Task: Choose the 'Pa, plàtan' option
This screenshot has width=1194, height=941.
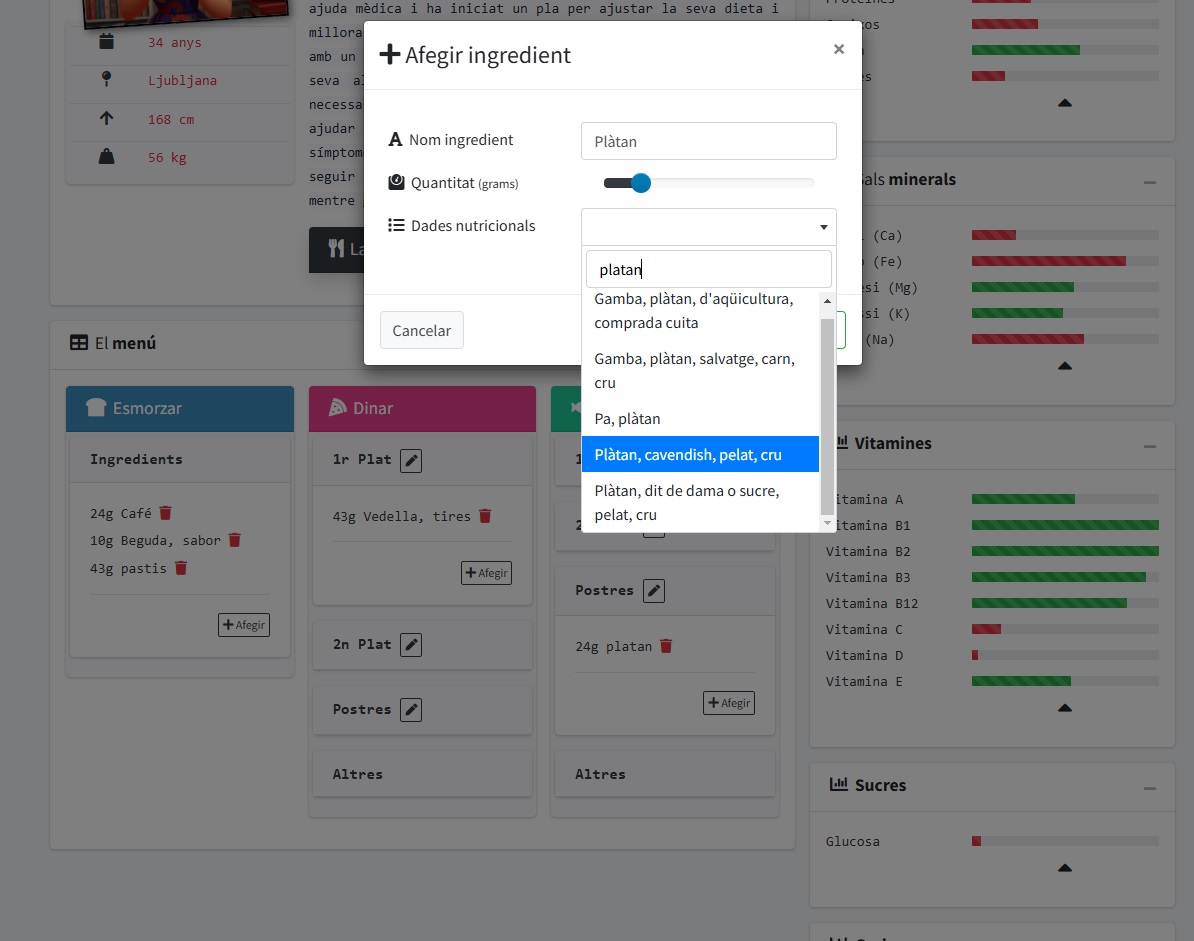Action: [700, 419]
